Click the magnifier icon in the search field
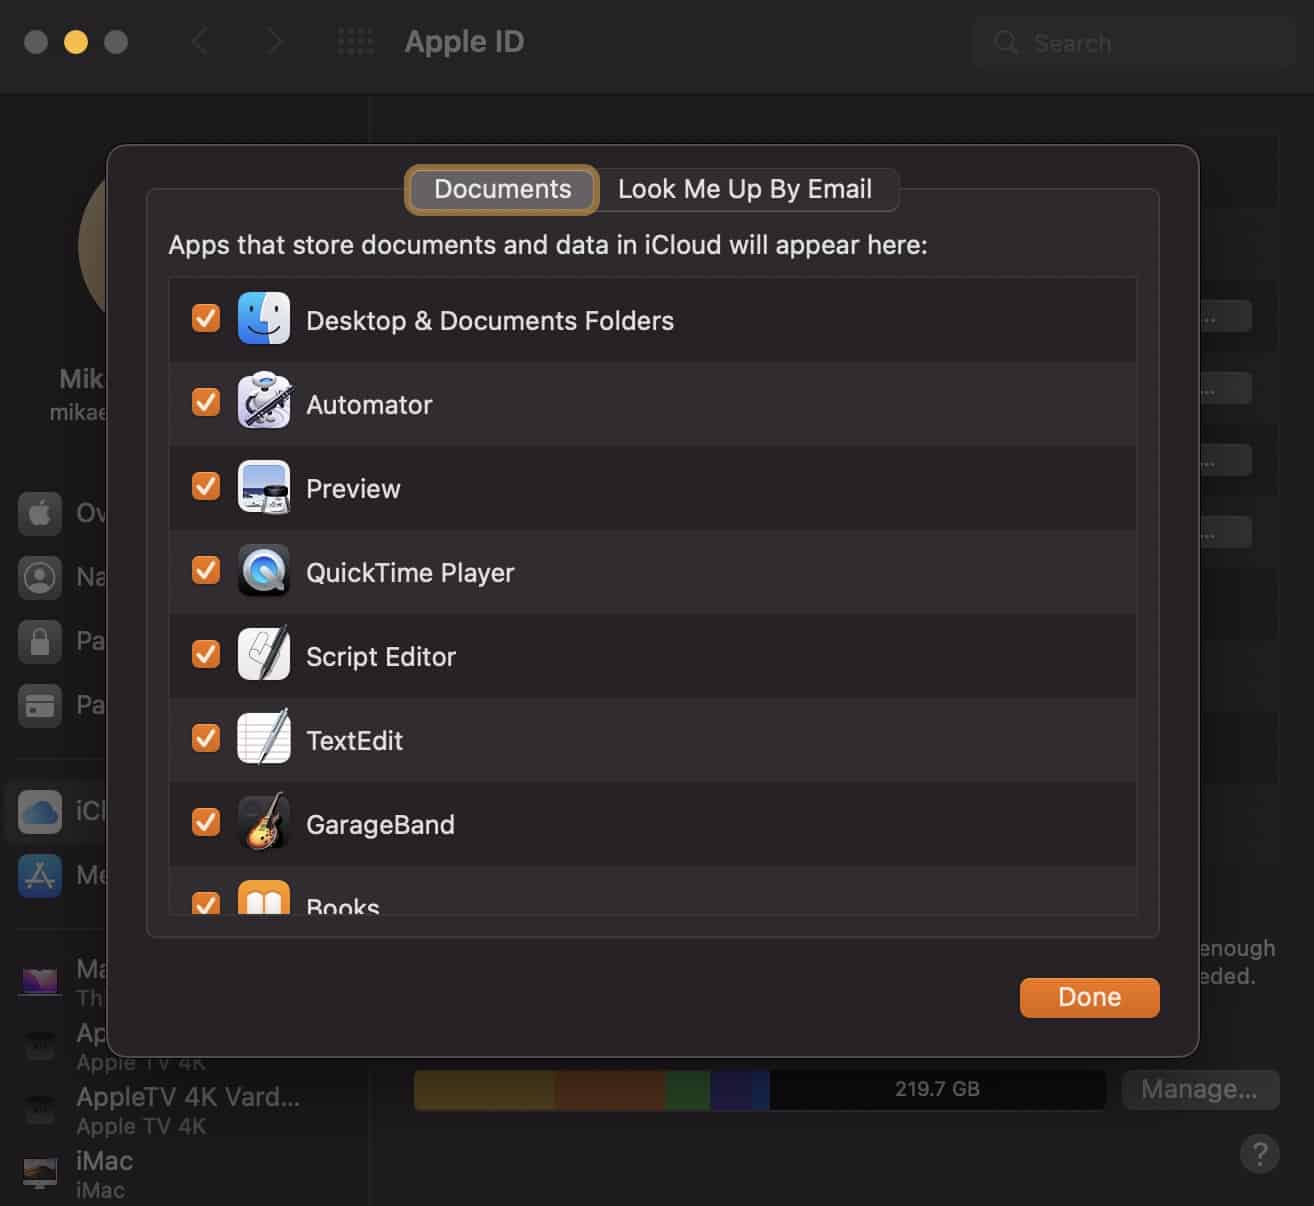 (1006, 43)
